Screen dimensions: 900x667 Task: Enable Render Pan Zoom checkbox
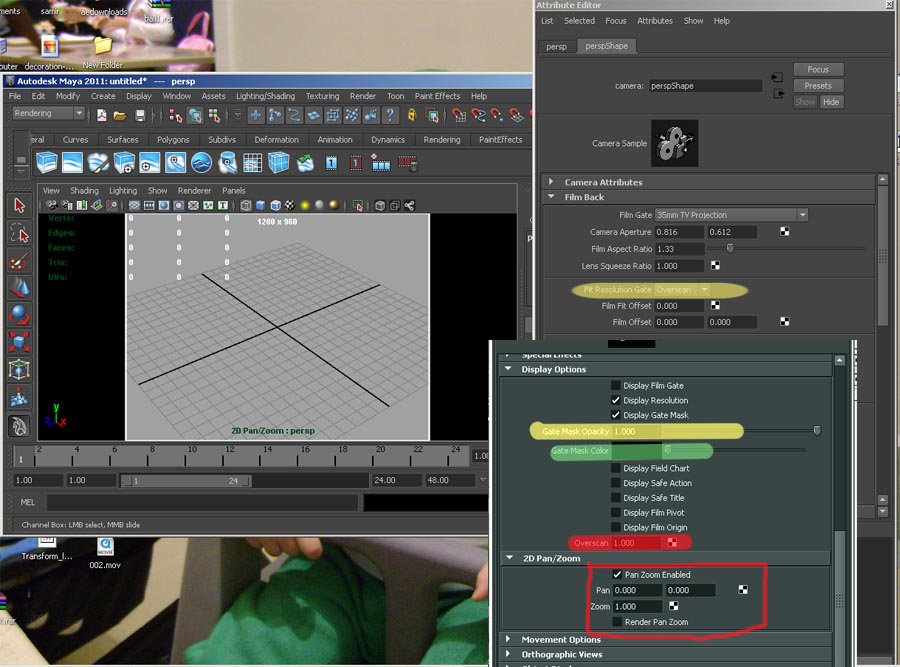(x=617, y=622)
